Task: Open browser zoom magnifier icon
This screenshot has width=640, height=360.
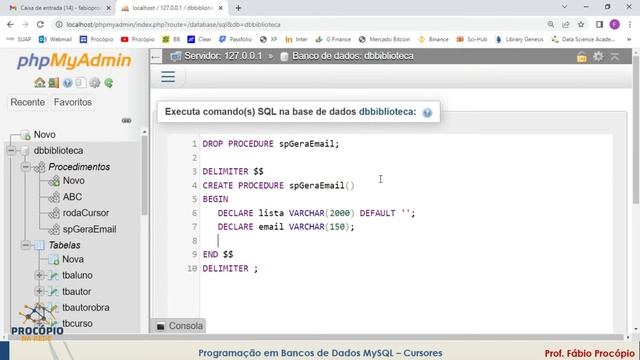Action: (x=551, y=24)
